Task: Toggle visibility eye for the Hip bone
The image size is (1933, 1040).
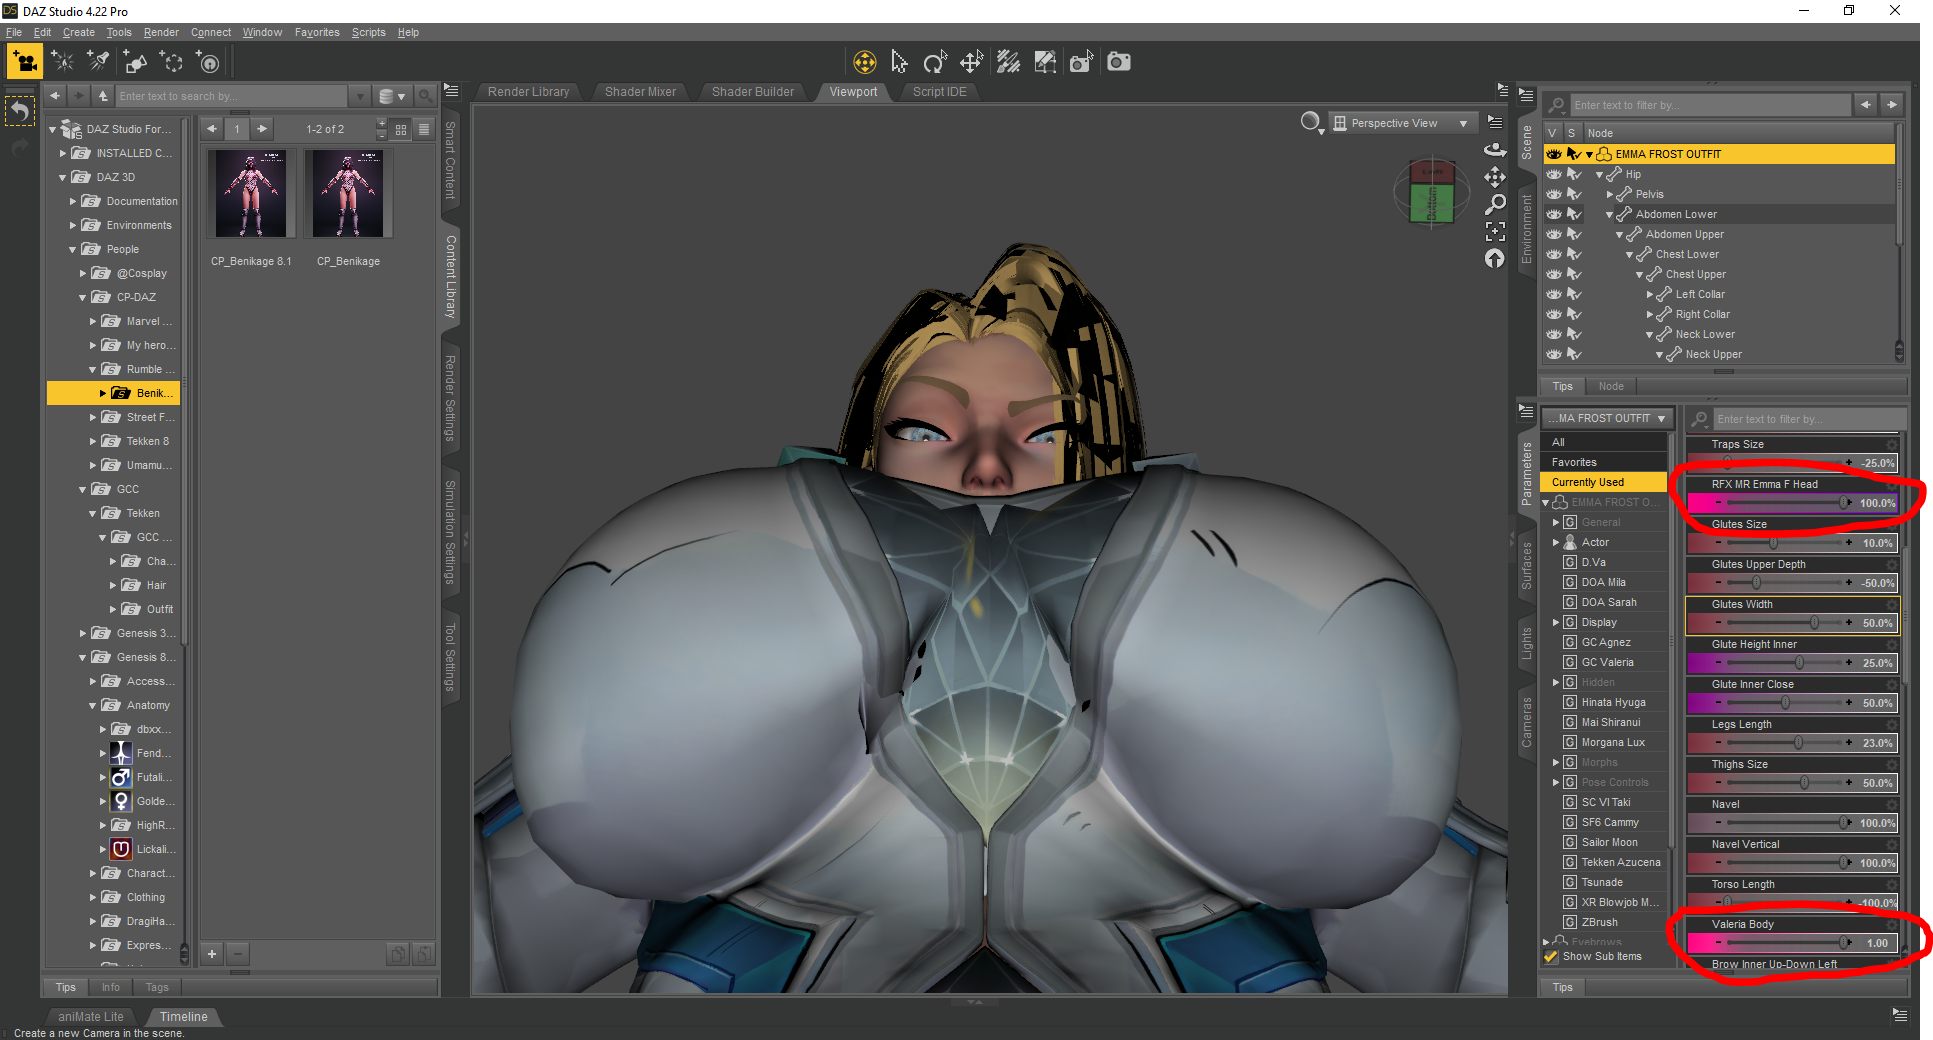Action: [x=1554, y=174]
